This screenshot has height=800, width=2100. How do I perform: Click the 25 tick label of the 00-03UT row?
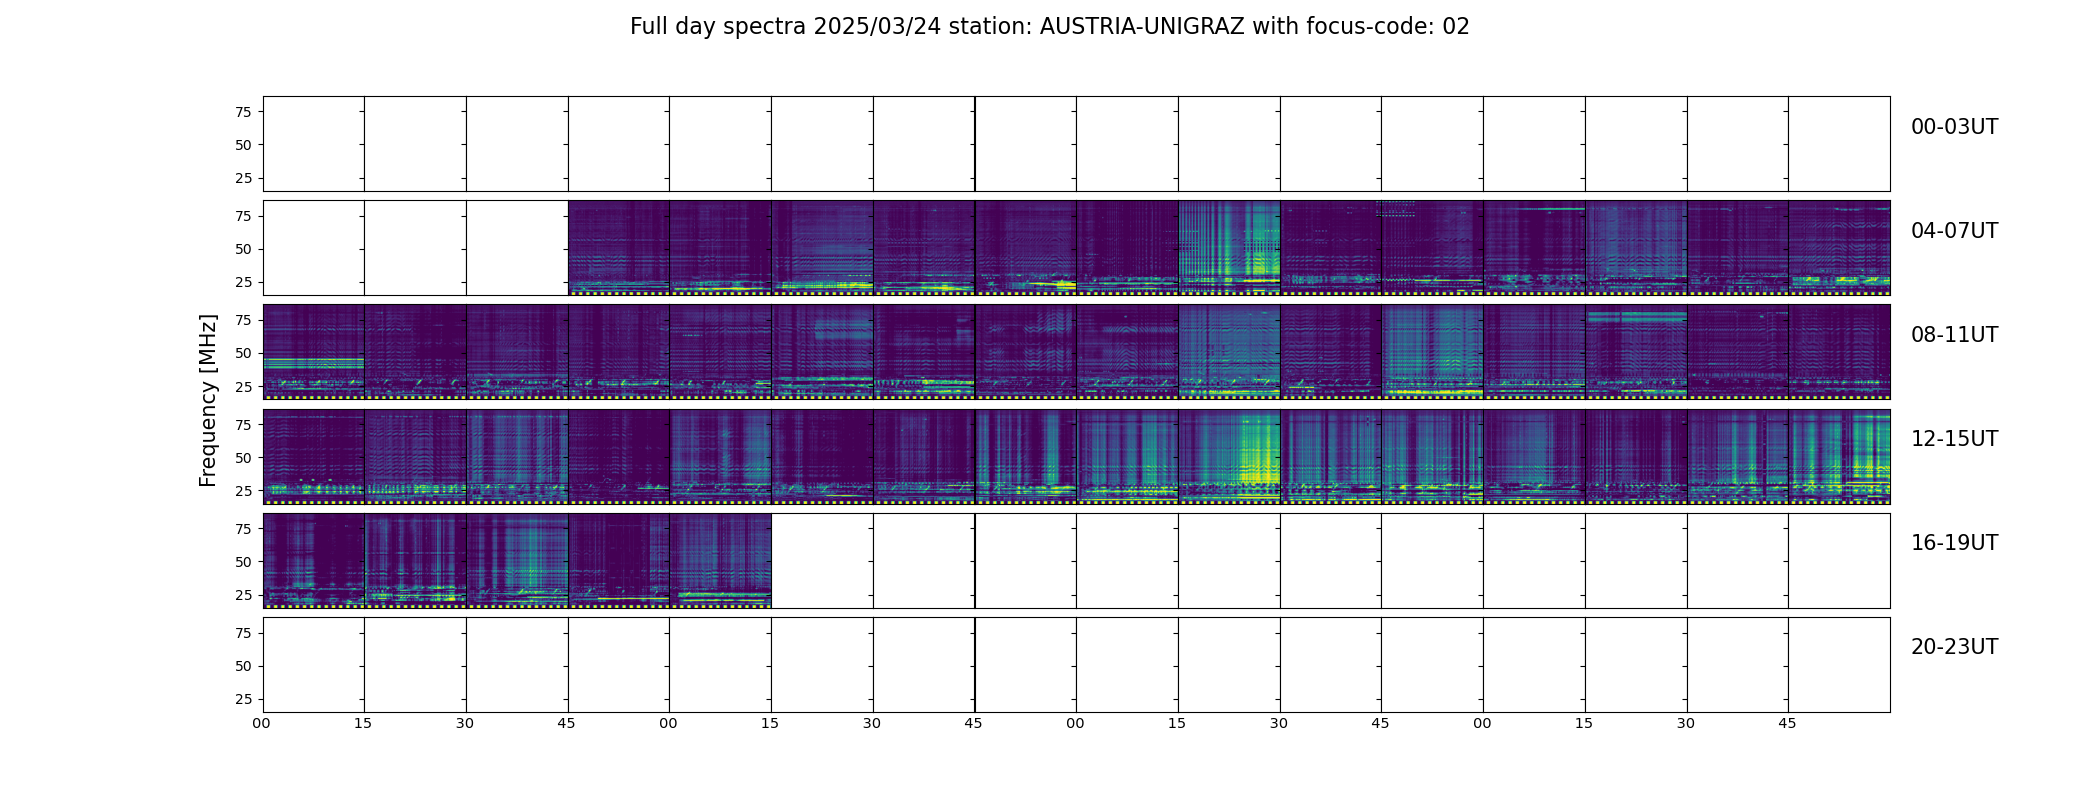pyautogui.click(x=243, y=178)
